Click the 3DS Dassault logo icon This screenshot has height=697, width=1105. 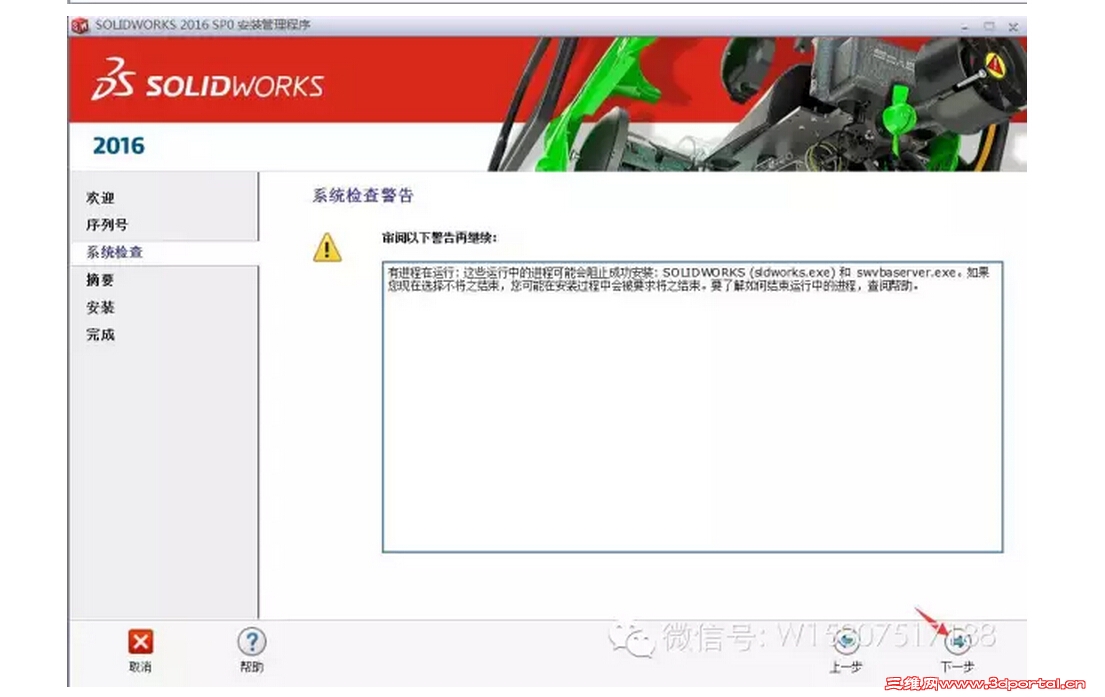117,82
